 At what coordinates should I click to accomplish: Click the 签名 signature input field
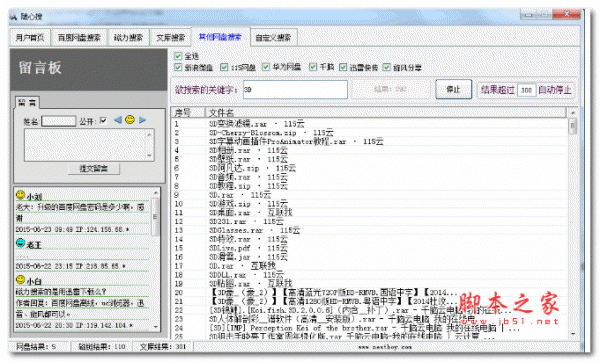(59, 121)
